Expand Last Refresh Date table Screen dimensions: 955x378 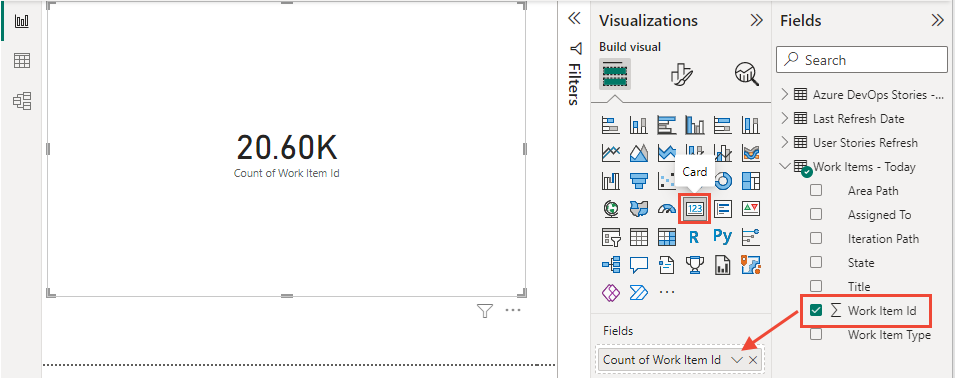pyautogui.click(x=785, y=118)
